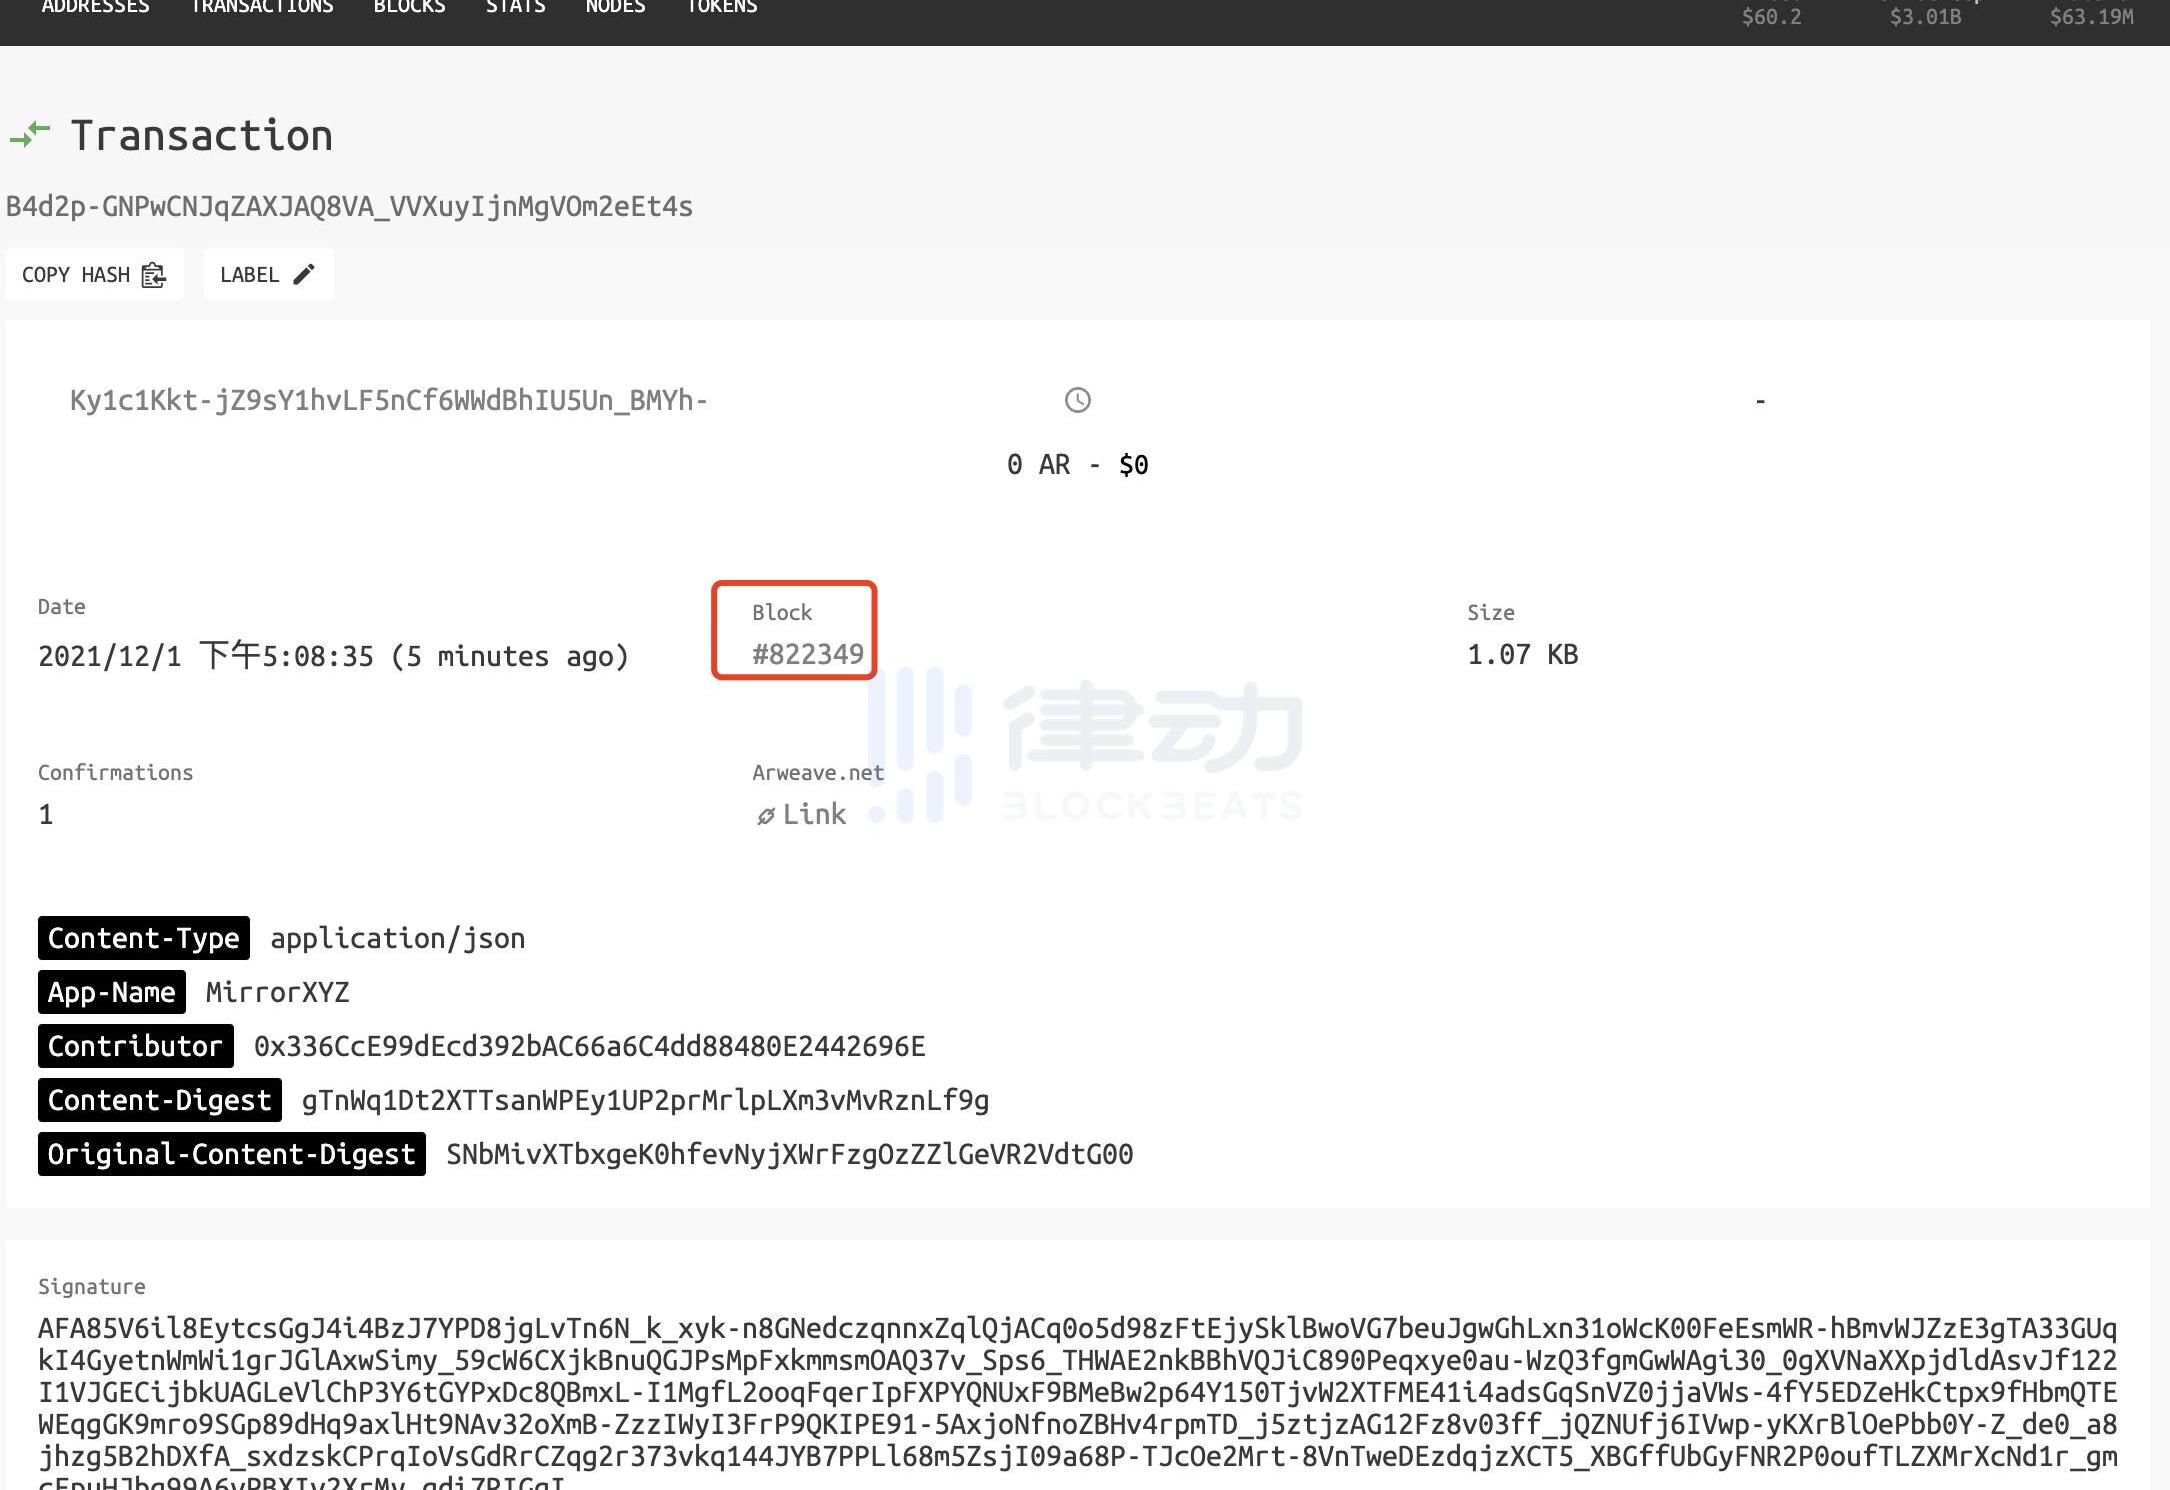Image resolution: width=2170 pixels, height=1490 pixels.
Task: Go to the Transactions nav tab
Action: (x=262, y=8)
